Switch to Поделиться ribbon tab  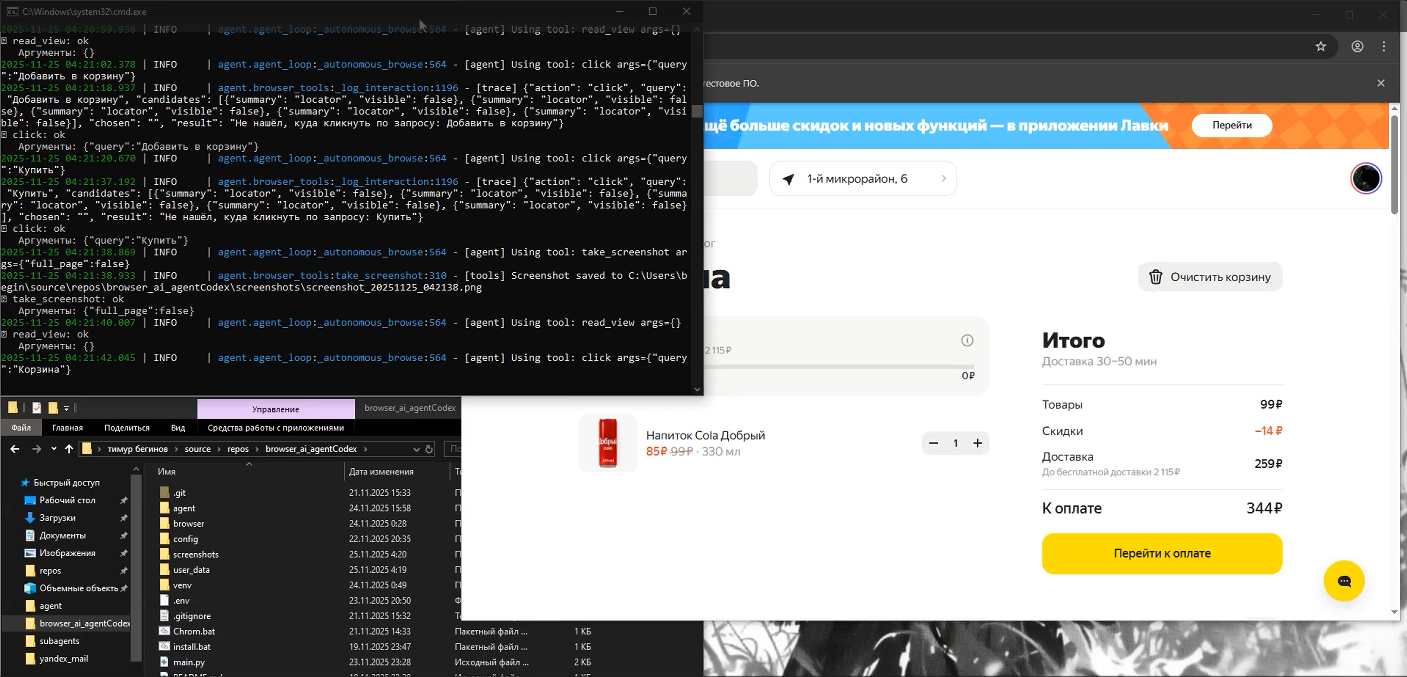pyautogui.click(x=126, y=427)
